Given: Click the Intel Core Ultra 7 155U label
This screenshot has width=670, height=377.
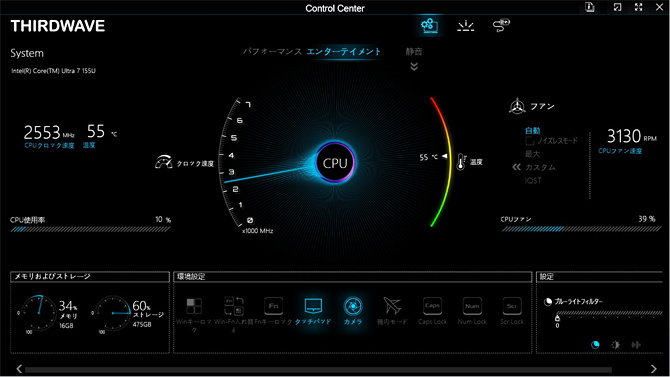Looking at the screenshot, I should 53,71.
